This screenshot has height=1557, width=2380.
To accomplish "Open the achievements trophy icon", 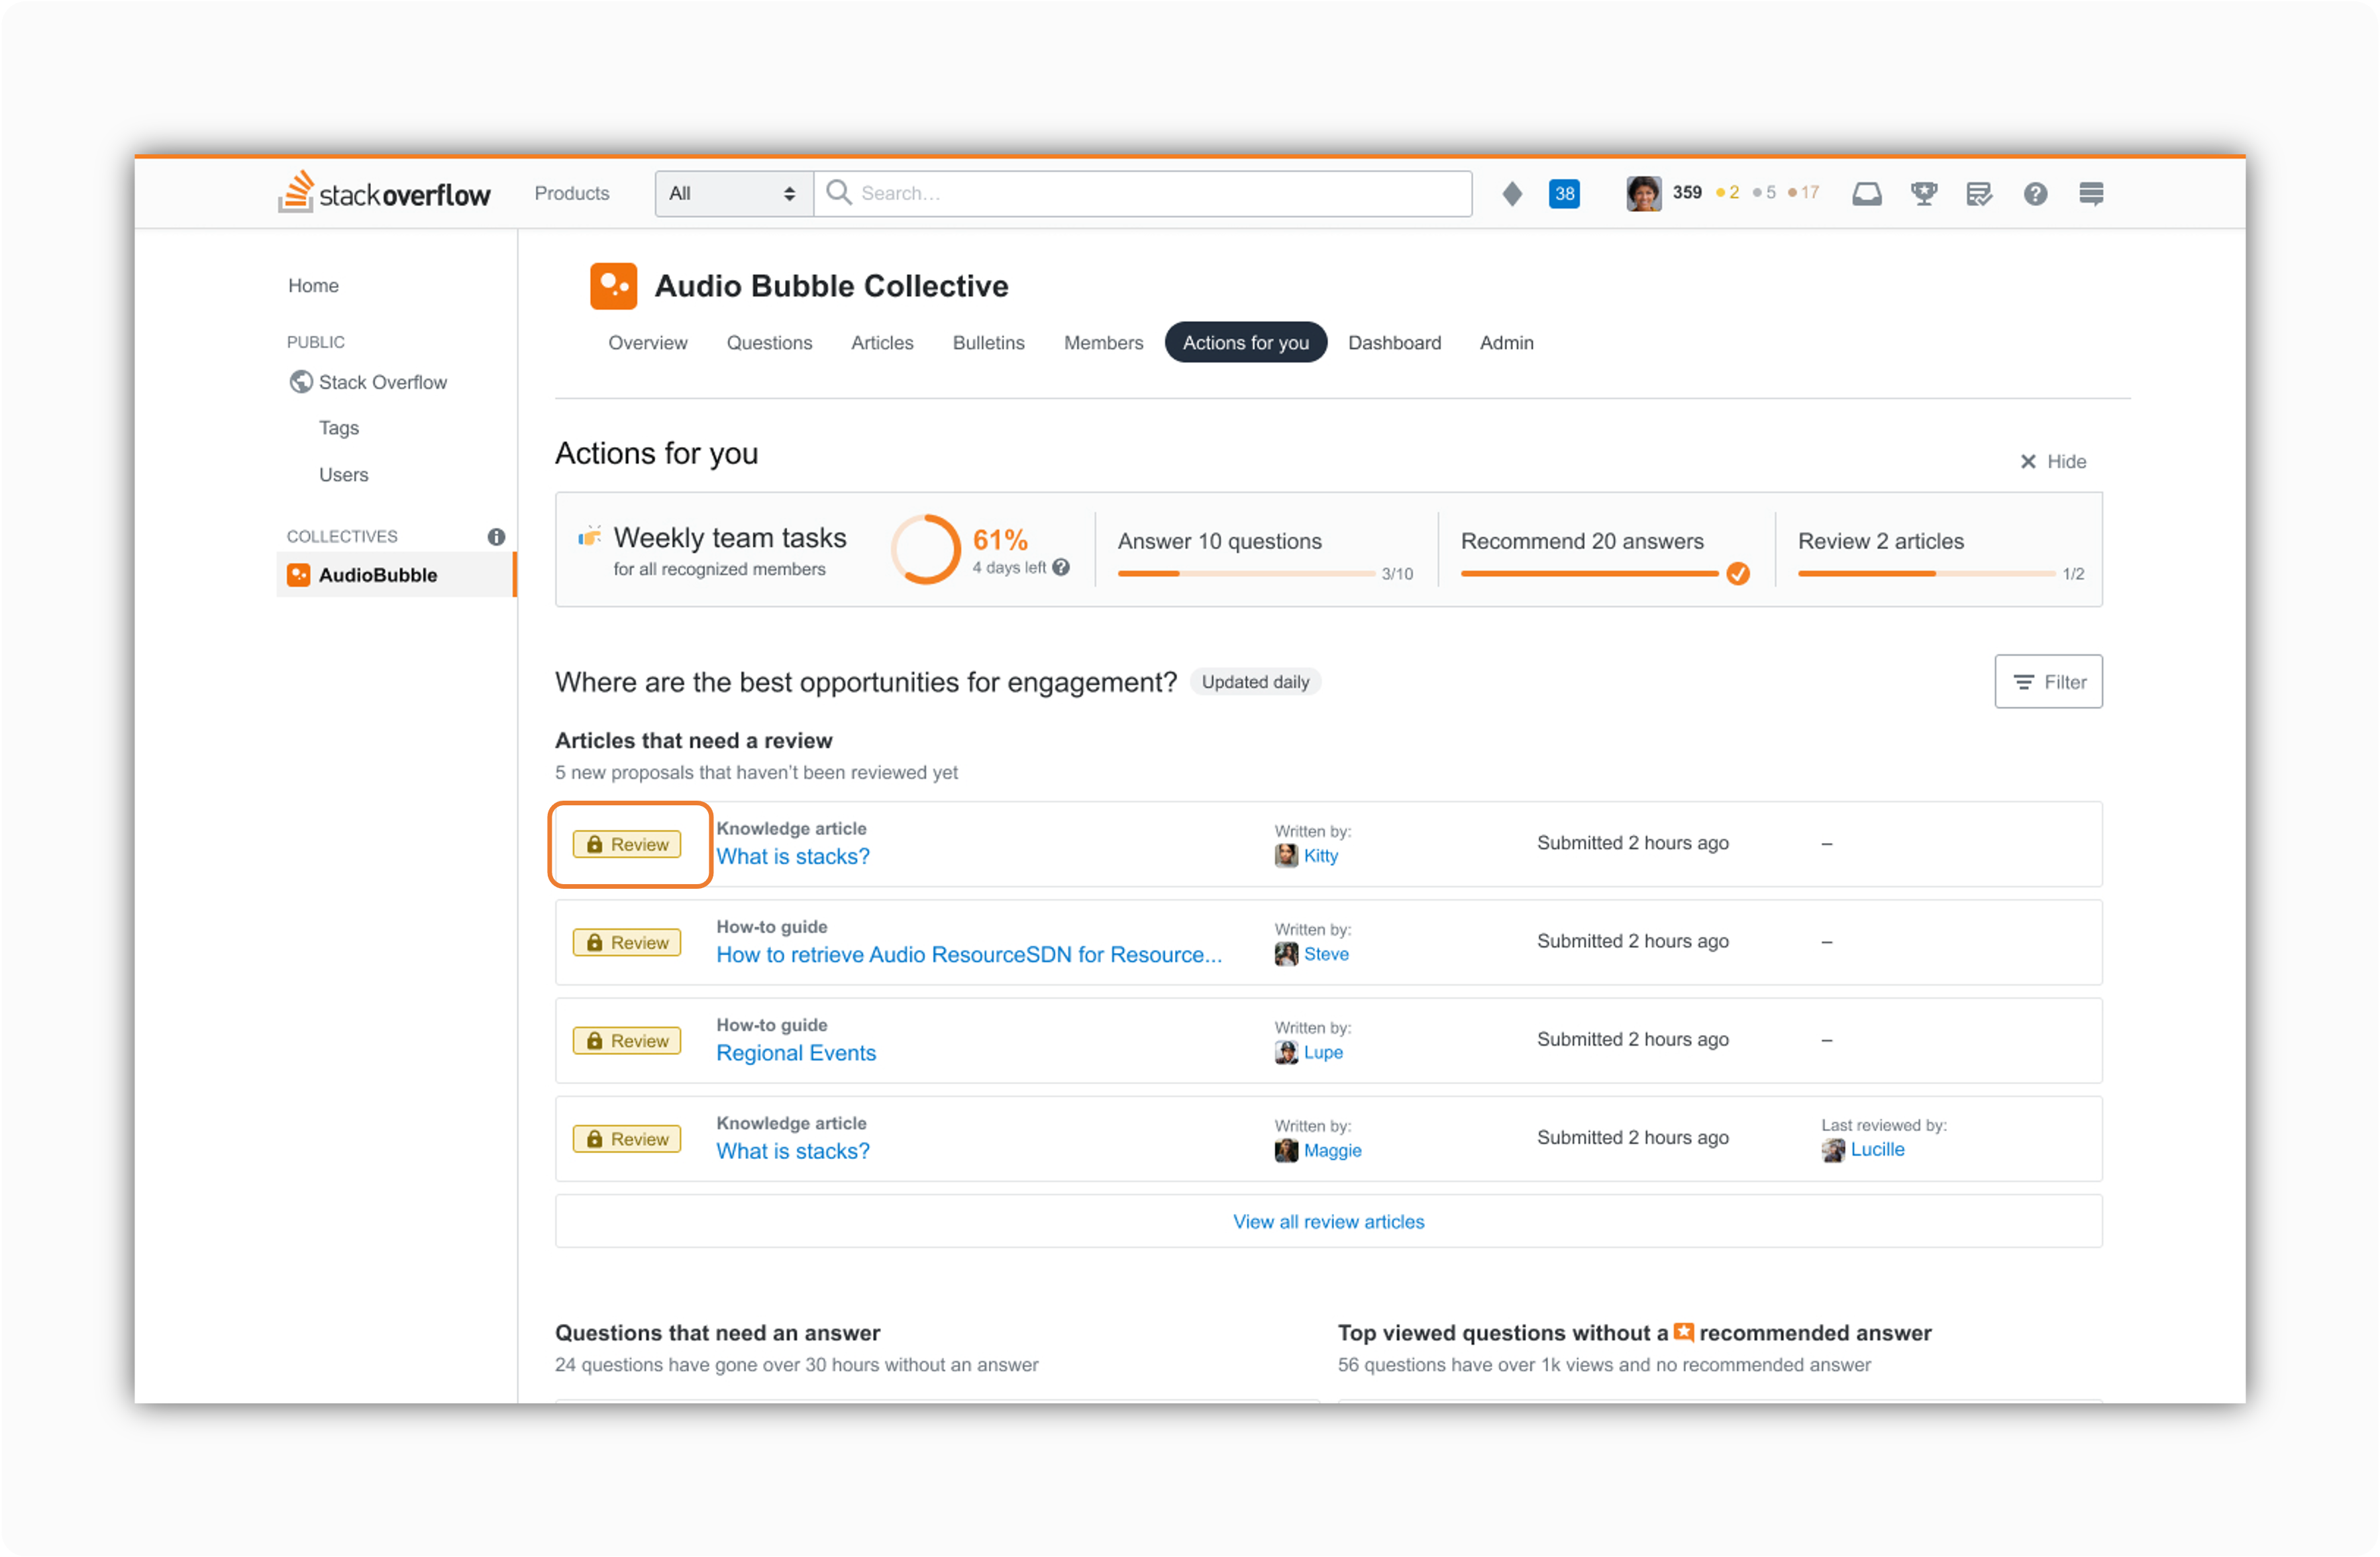I will [x=1923, y=193].
